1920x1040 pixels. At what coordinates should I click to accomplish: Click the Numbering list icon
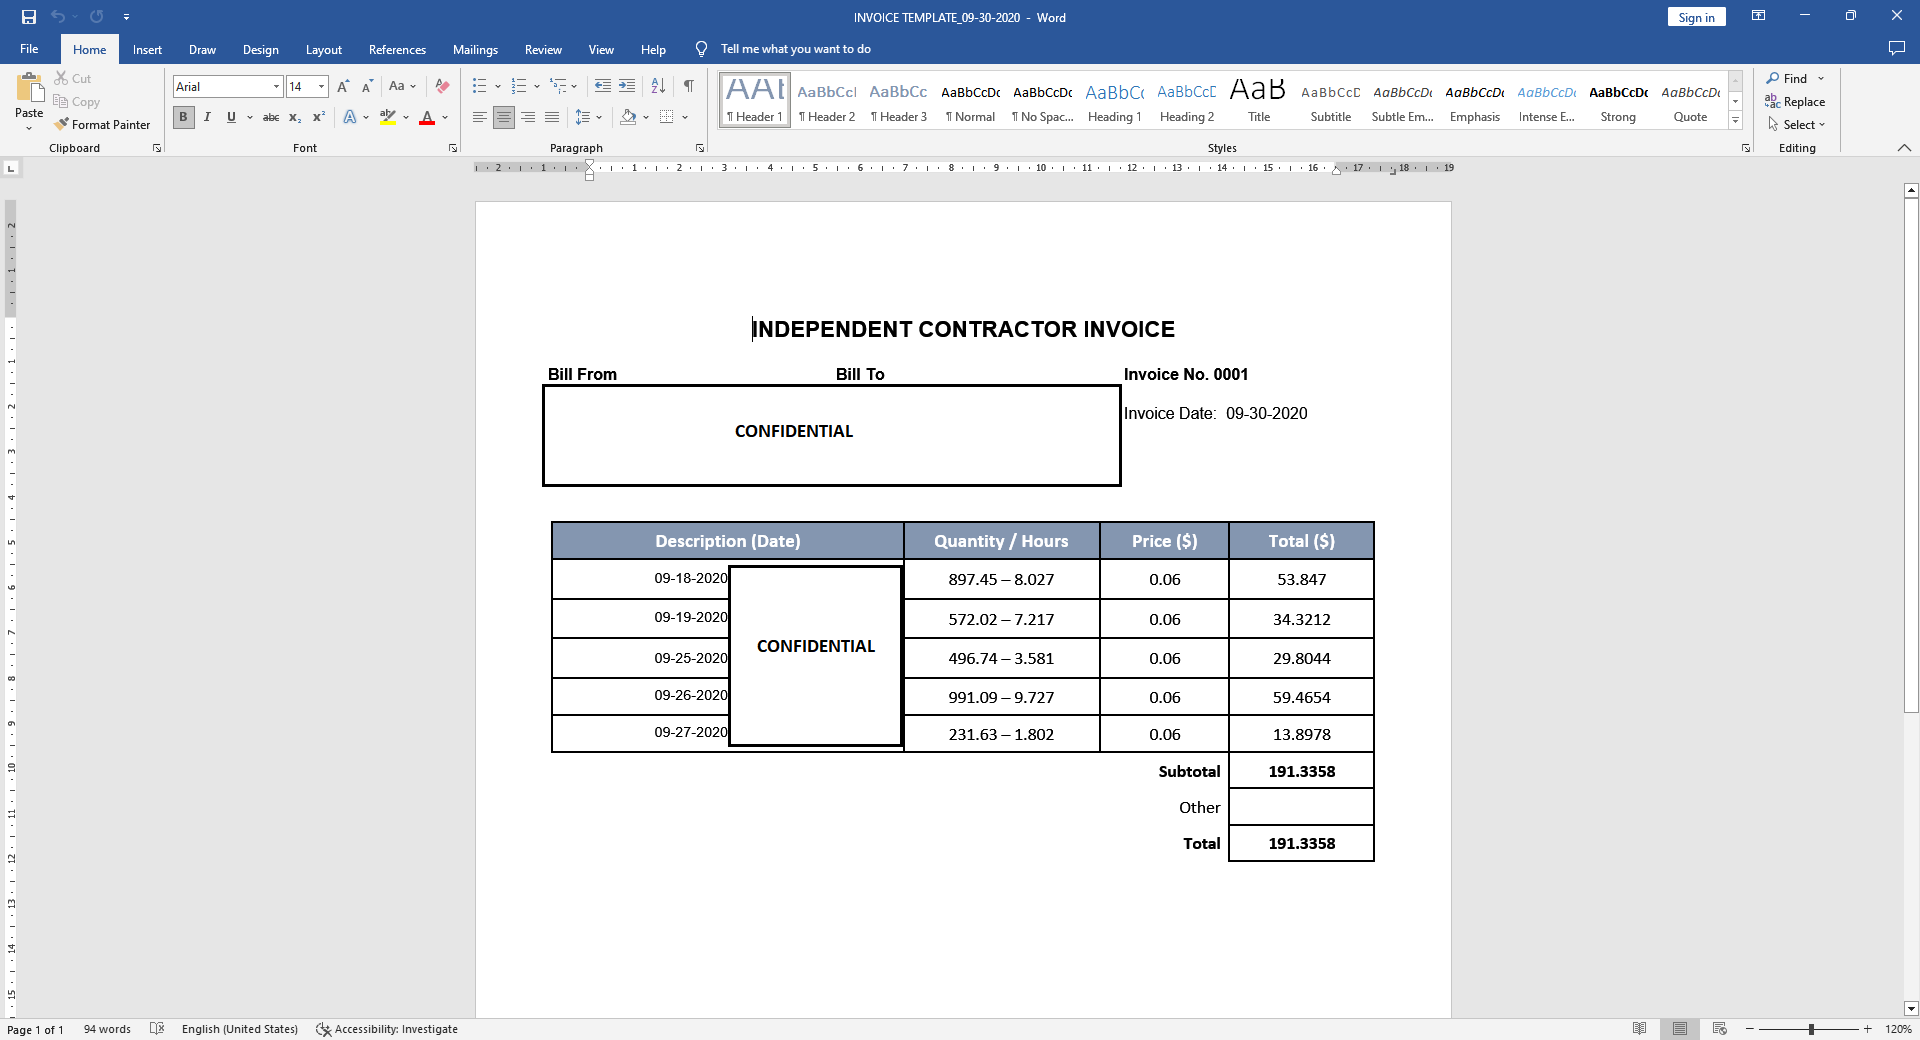tap(519, 87)
